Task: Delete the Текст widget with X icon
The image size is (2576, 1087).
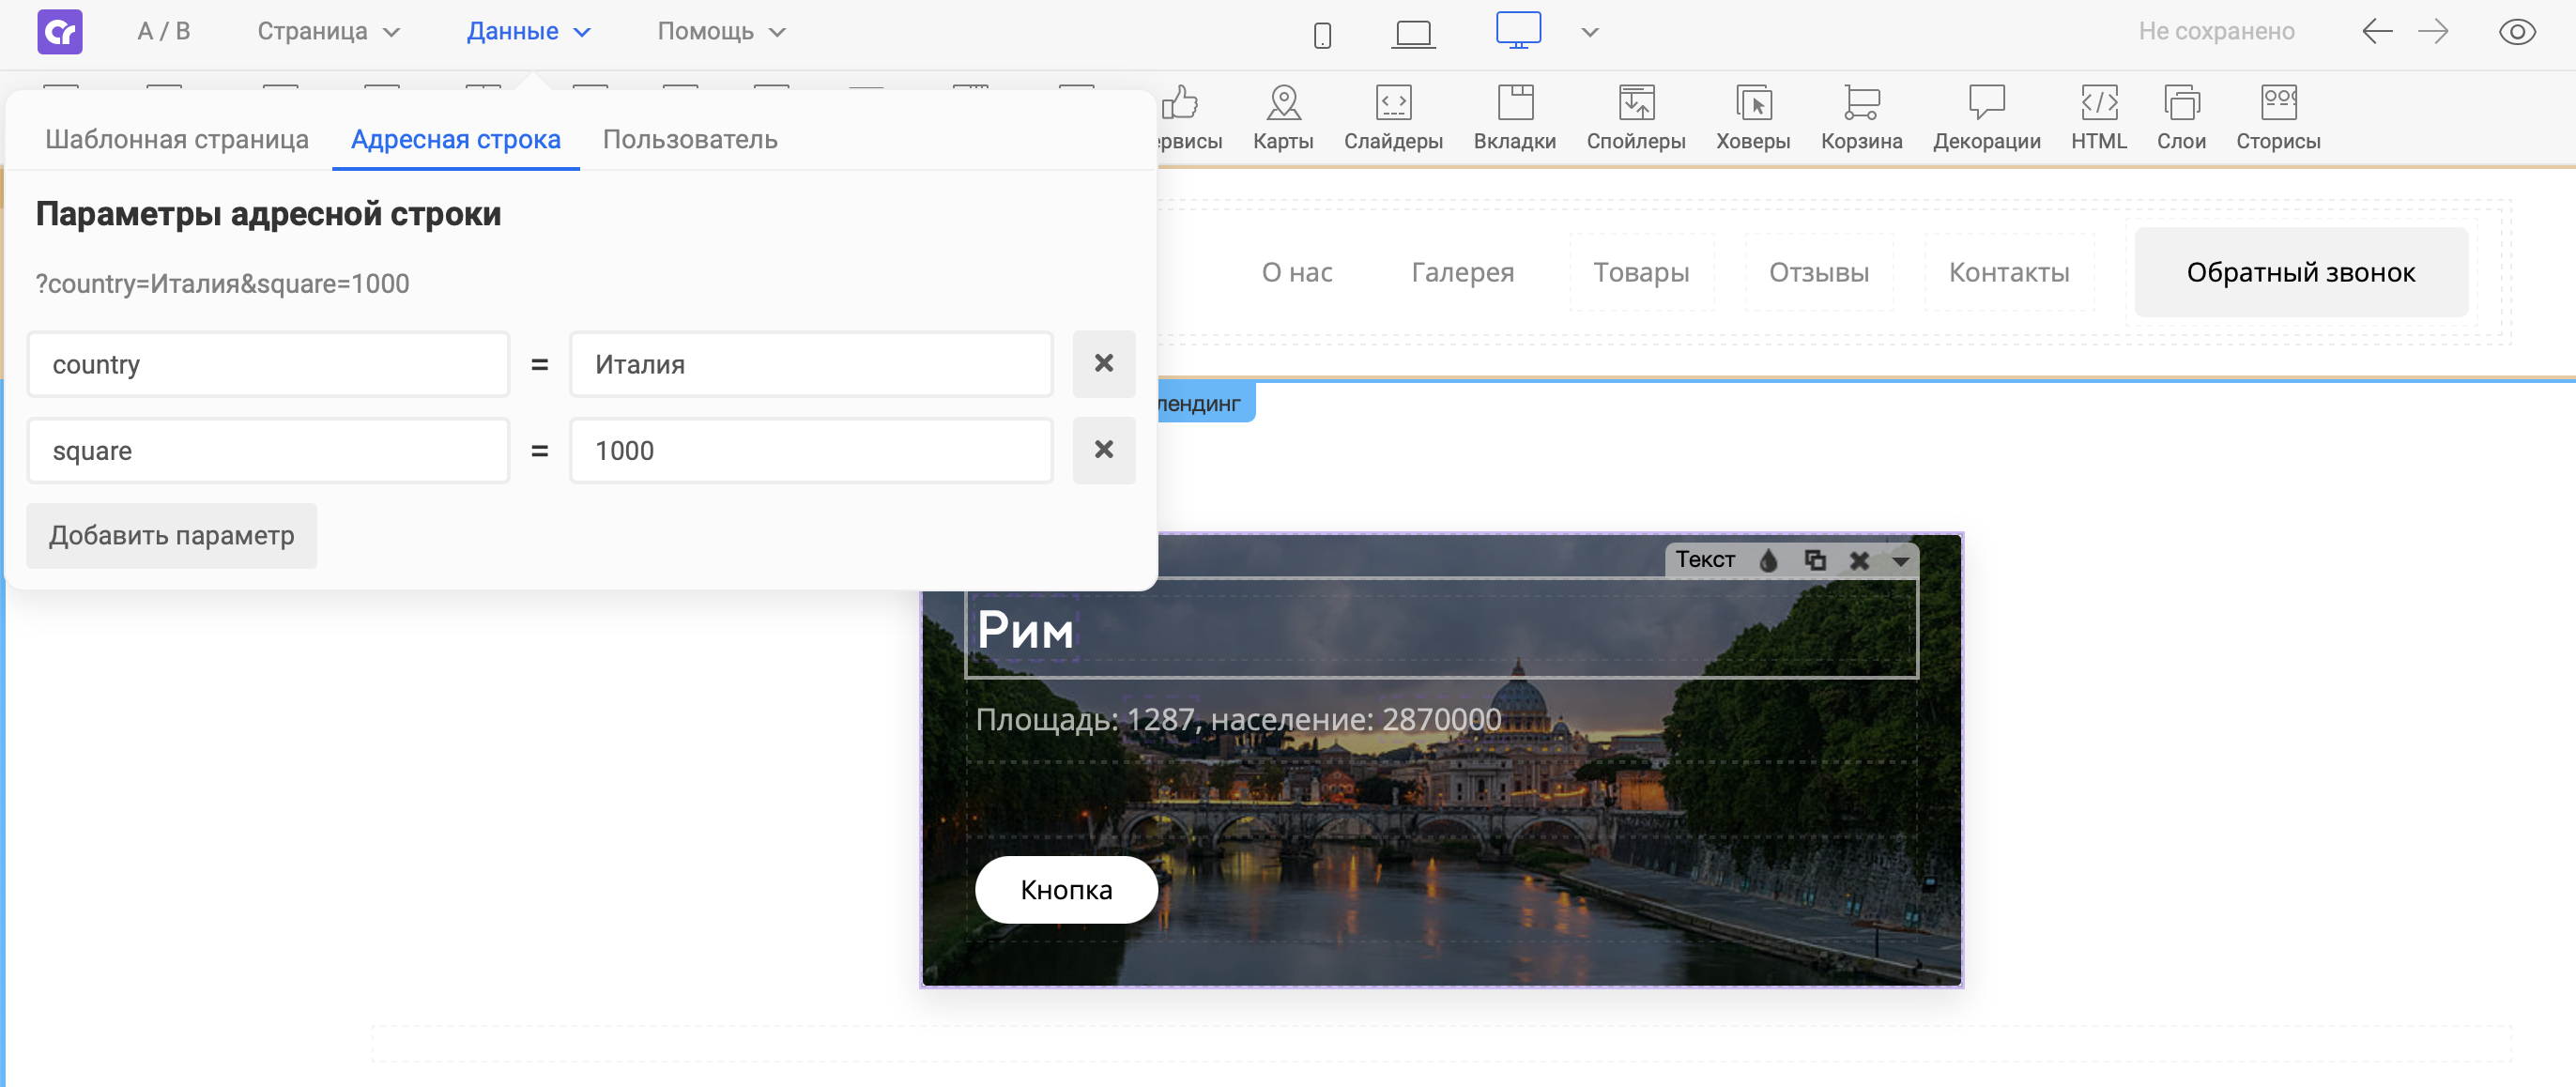Action: [1859, 560]
